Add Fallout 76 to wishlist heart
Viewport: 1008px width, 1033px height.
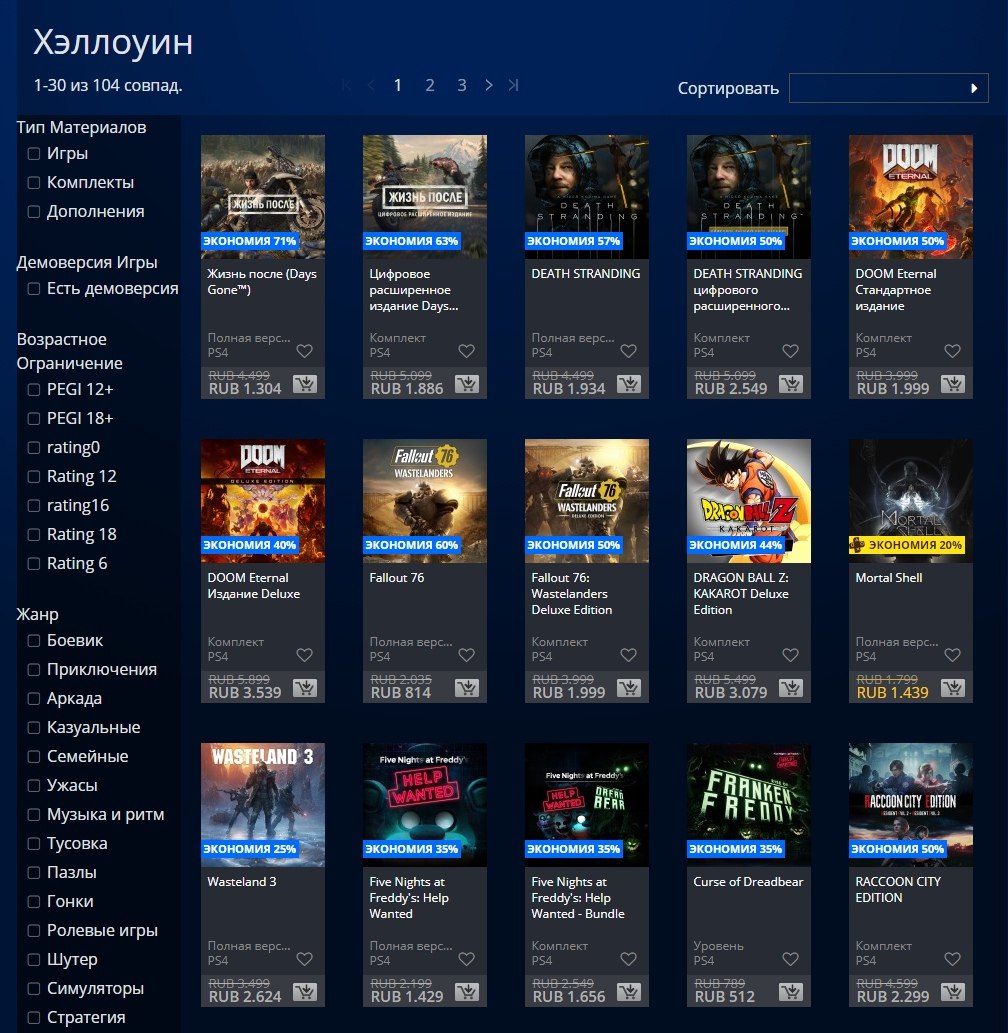(x=466, y=655)
